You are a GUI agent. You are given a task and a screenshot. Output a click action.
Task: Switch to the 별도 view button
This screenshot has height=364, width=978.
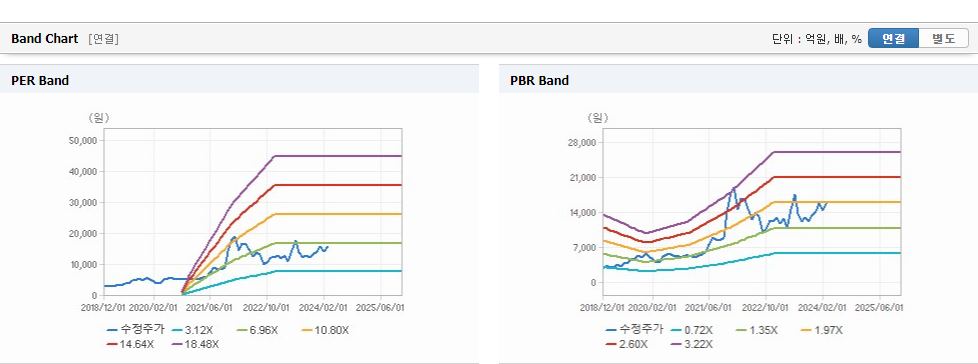944,39
